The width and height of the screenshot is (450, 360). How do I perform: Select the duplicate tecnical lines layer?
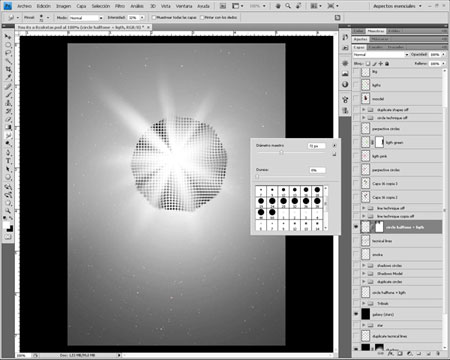[x=397, y=336]
